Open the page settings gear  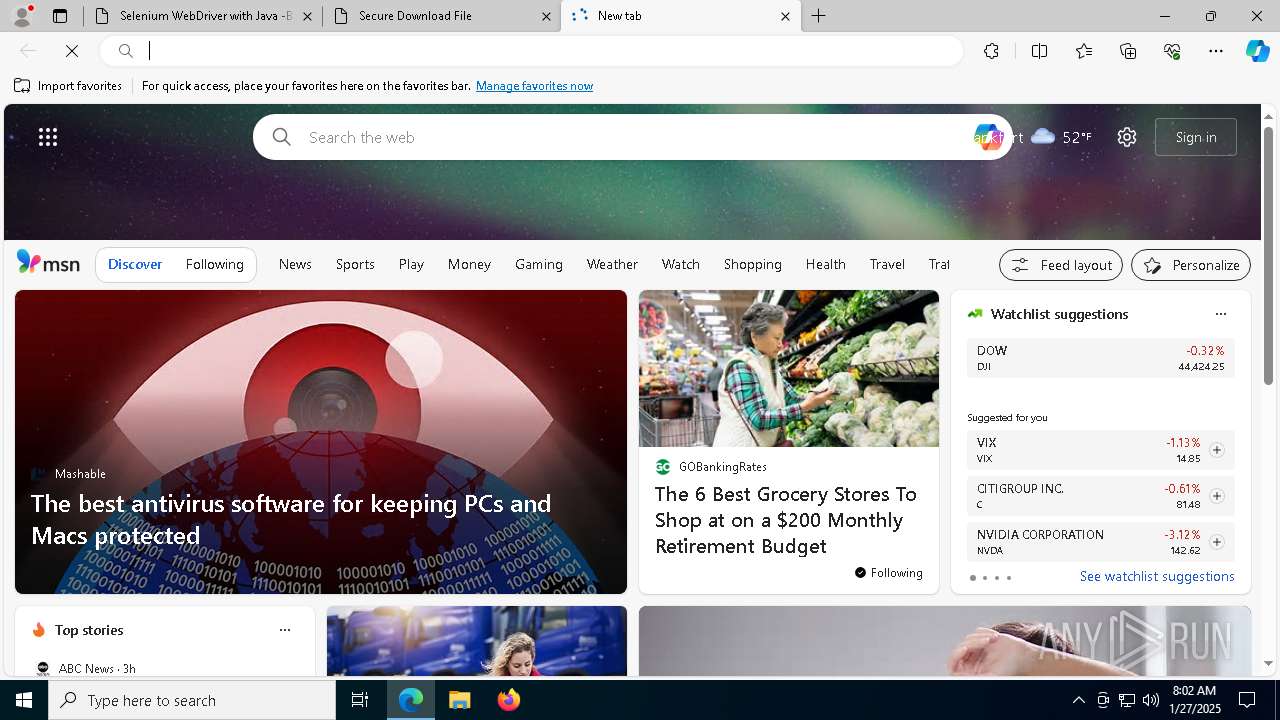coord(1127,137)
